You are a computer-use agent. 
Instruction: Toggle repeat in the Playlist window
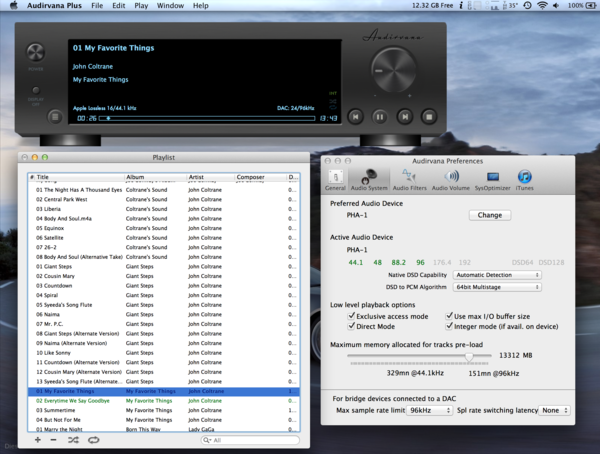93,440
